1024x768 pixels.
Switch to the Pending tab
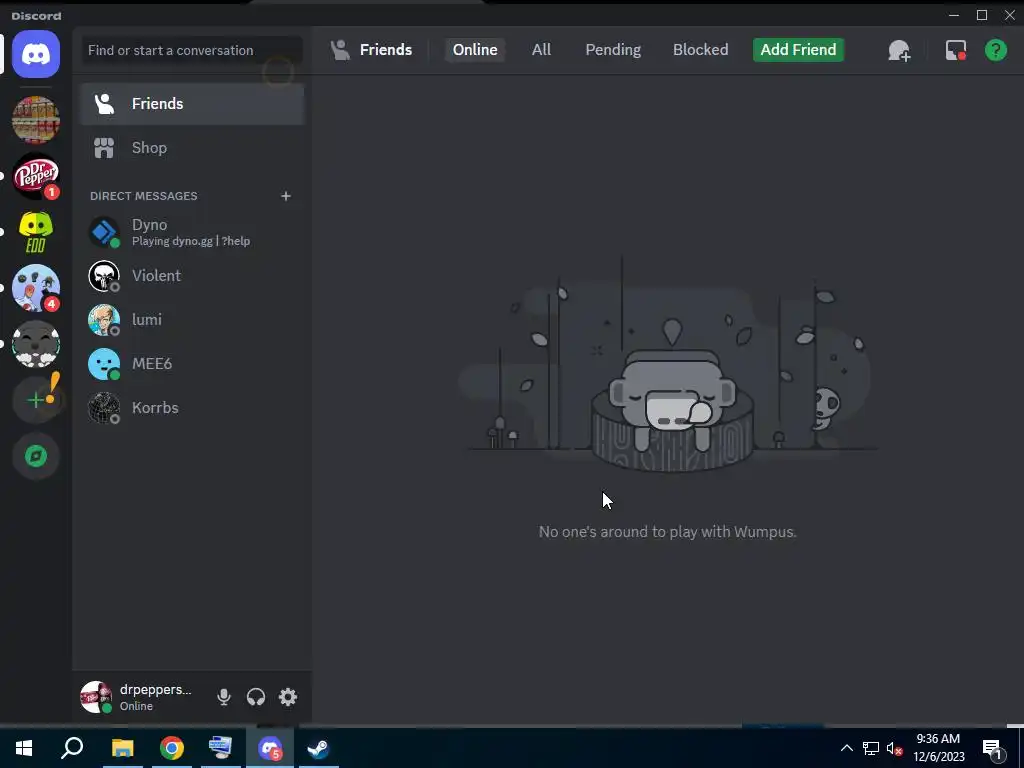pos(613,50)
